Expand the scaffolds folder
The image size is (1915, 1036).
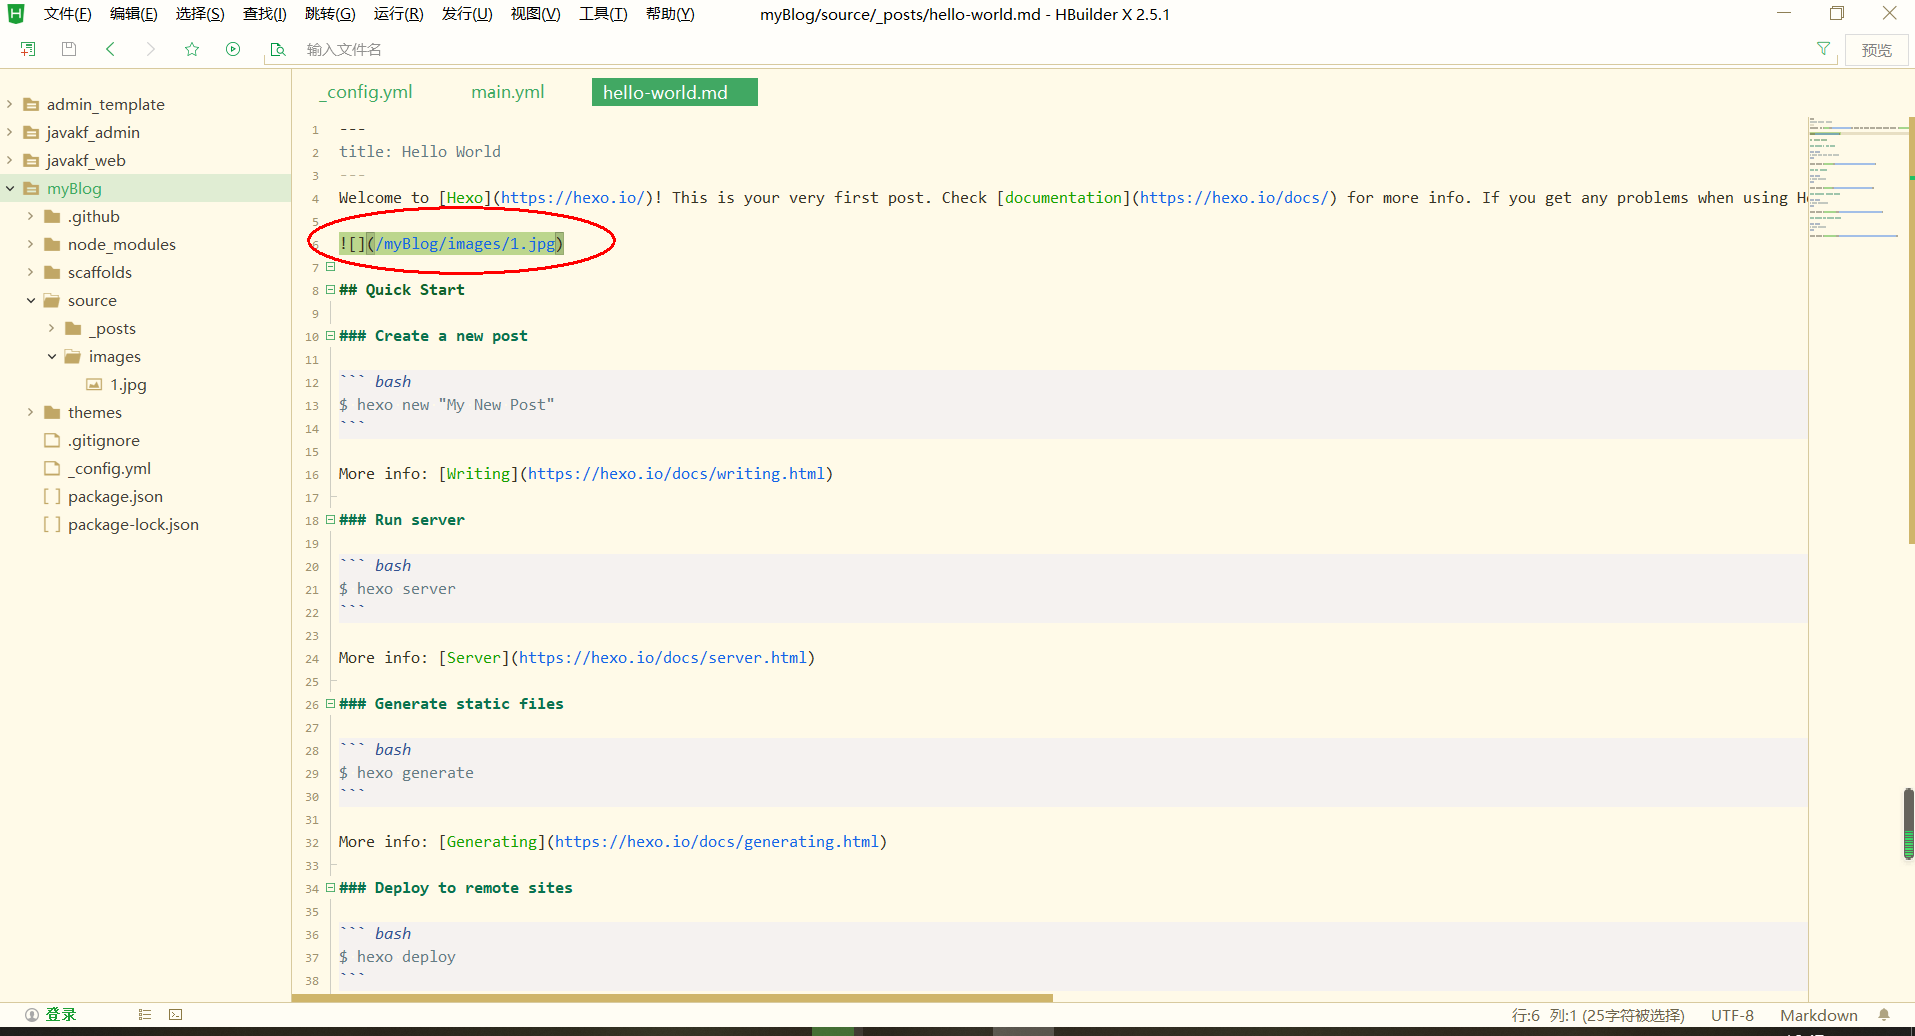point(31,272)
